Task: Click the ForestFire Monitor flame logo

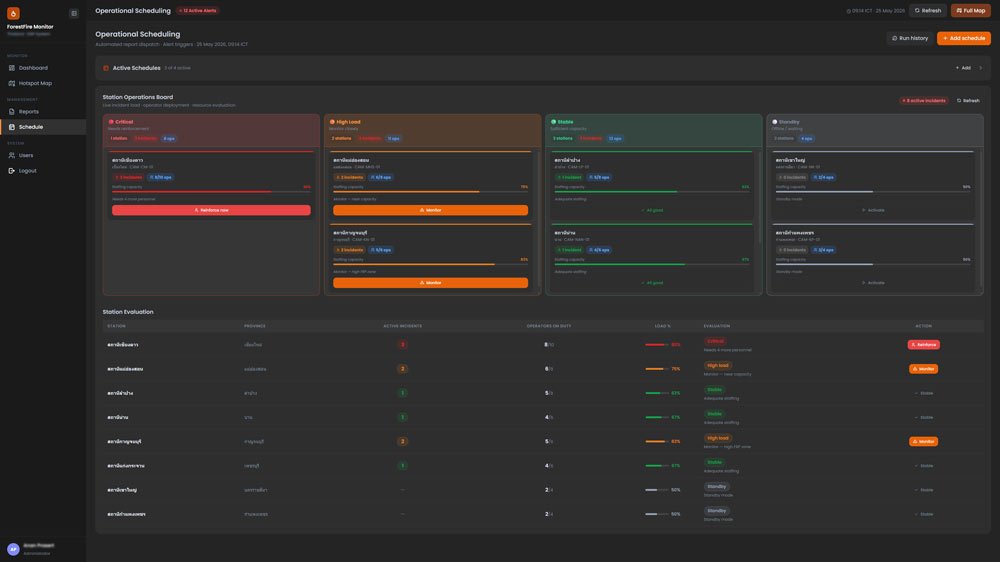Action: point(13,13)
